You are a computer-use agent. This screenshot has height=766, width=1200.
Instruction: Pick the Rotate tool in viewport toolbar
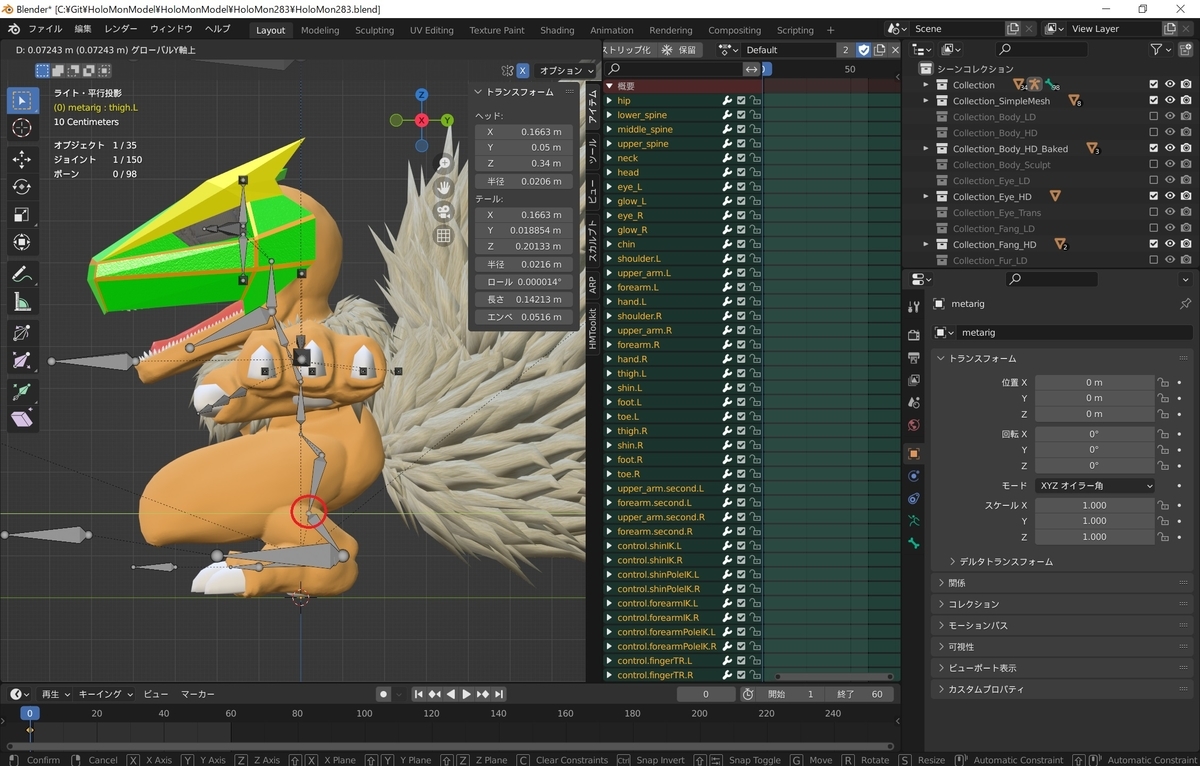pyautogui.click(x=23, y=187)
